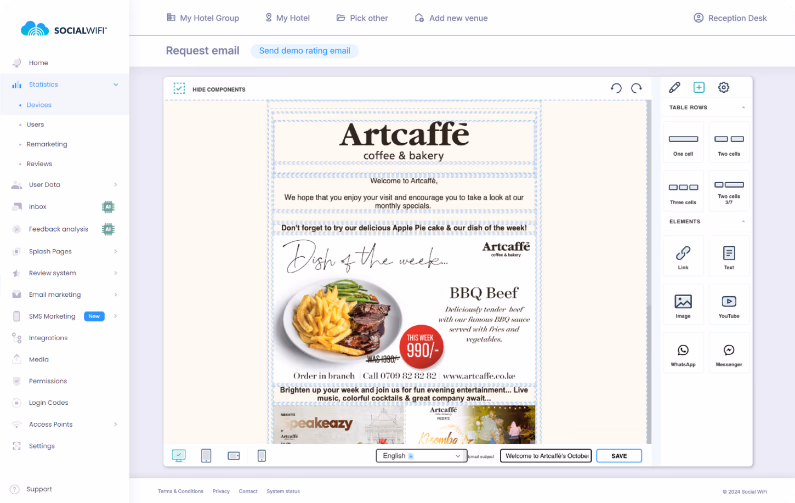Open Integrations in the sidebar
The image size is (795, 503).
pos(48,338)
